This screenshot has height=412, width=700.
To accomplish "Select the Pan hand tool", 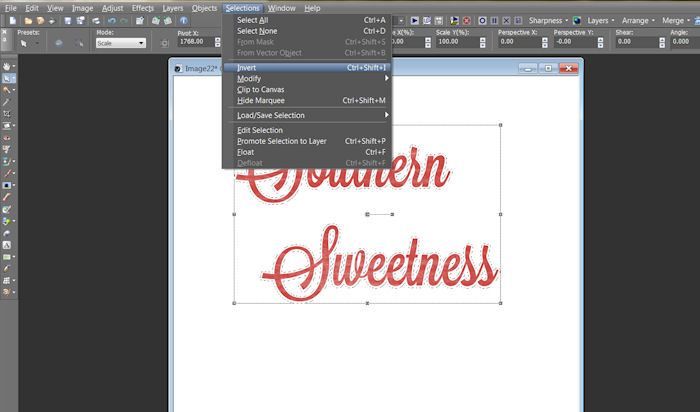I will [x=8, y=65].
